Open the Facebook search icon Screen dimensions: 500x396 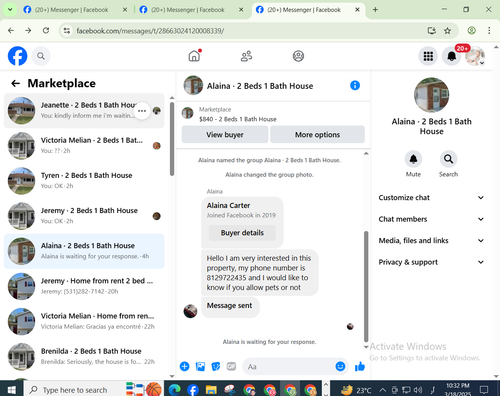tap(41, 56)
